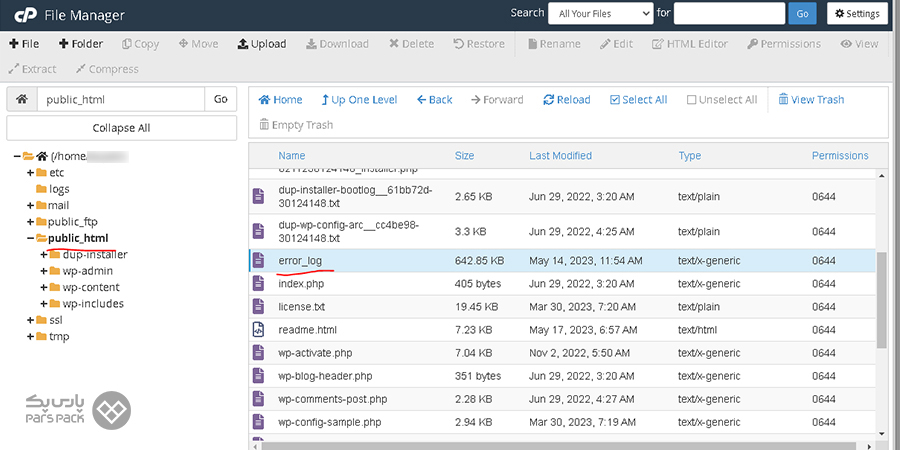This screenshot has width=900, height=450.
Task: Click the Delete toolbar item
Action: tap(412, 44)
